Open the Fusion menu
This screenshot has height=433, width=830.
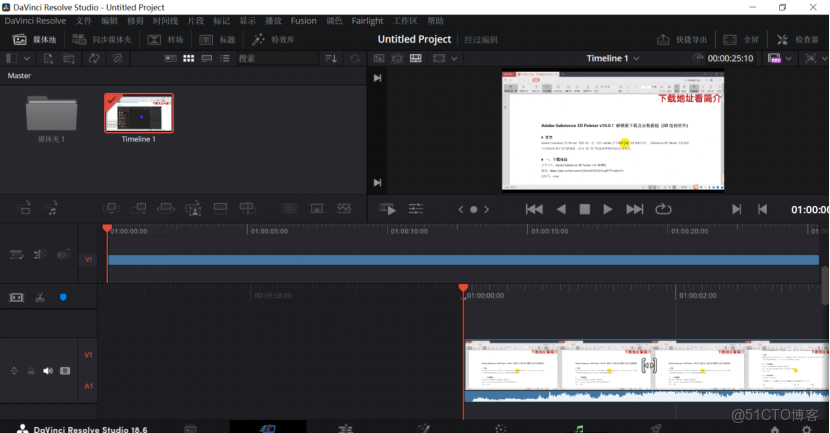(303, 21)
